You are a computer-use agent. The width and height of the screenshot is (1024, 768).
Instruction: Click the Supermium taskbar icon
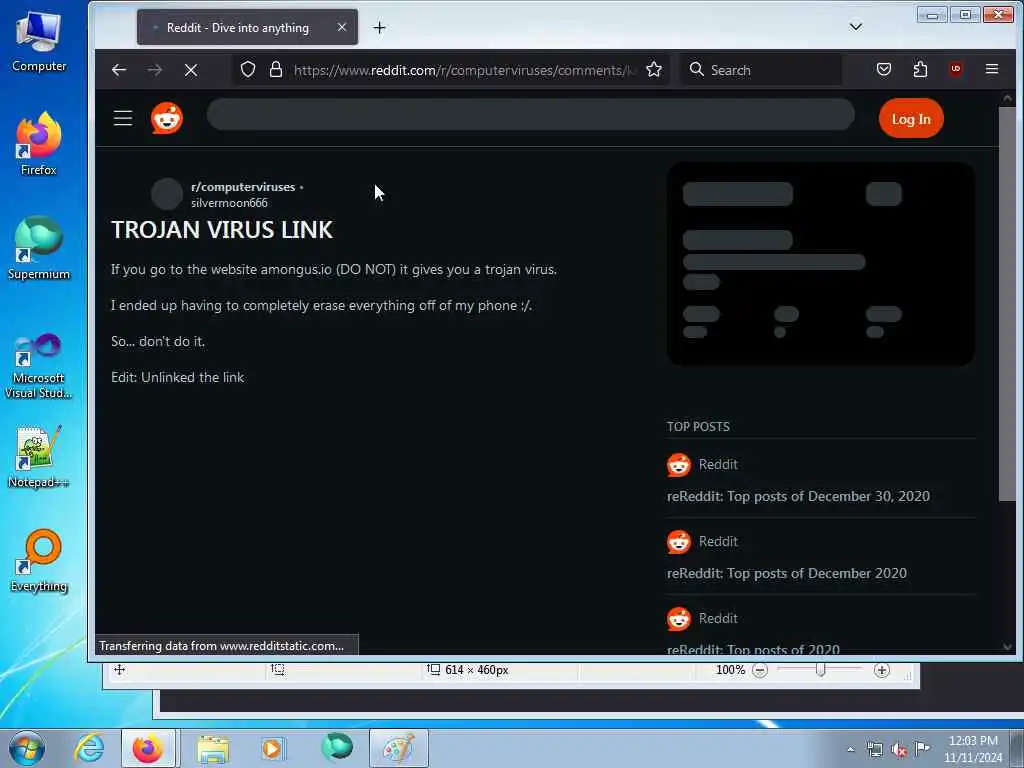[337, 748]
